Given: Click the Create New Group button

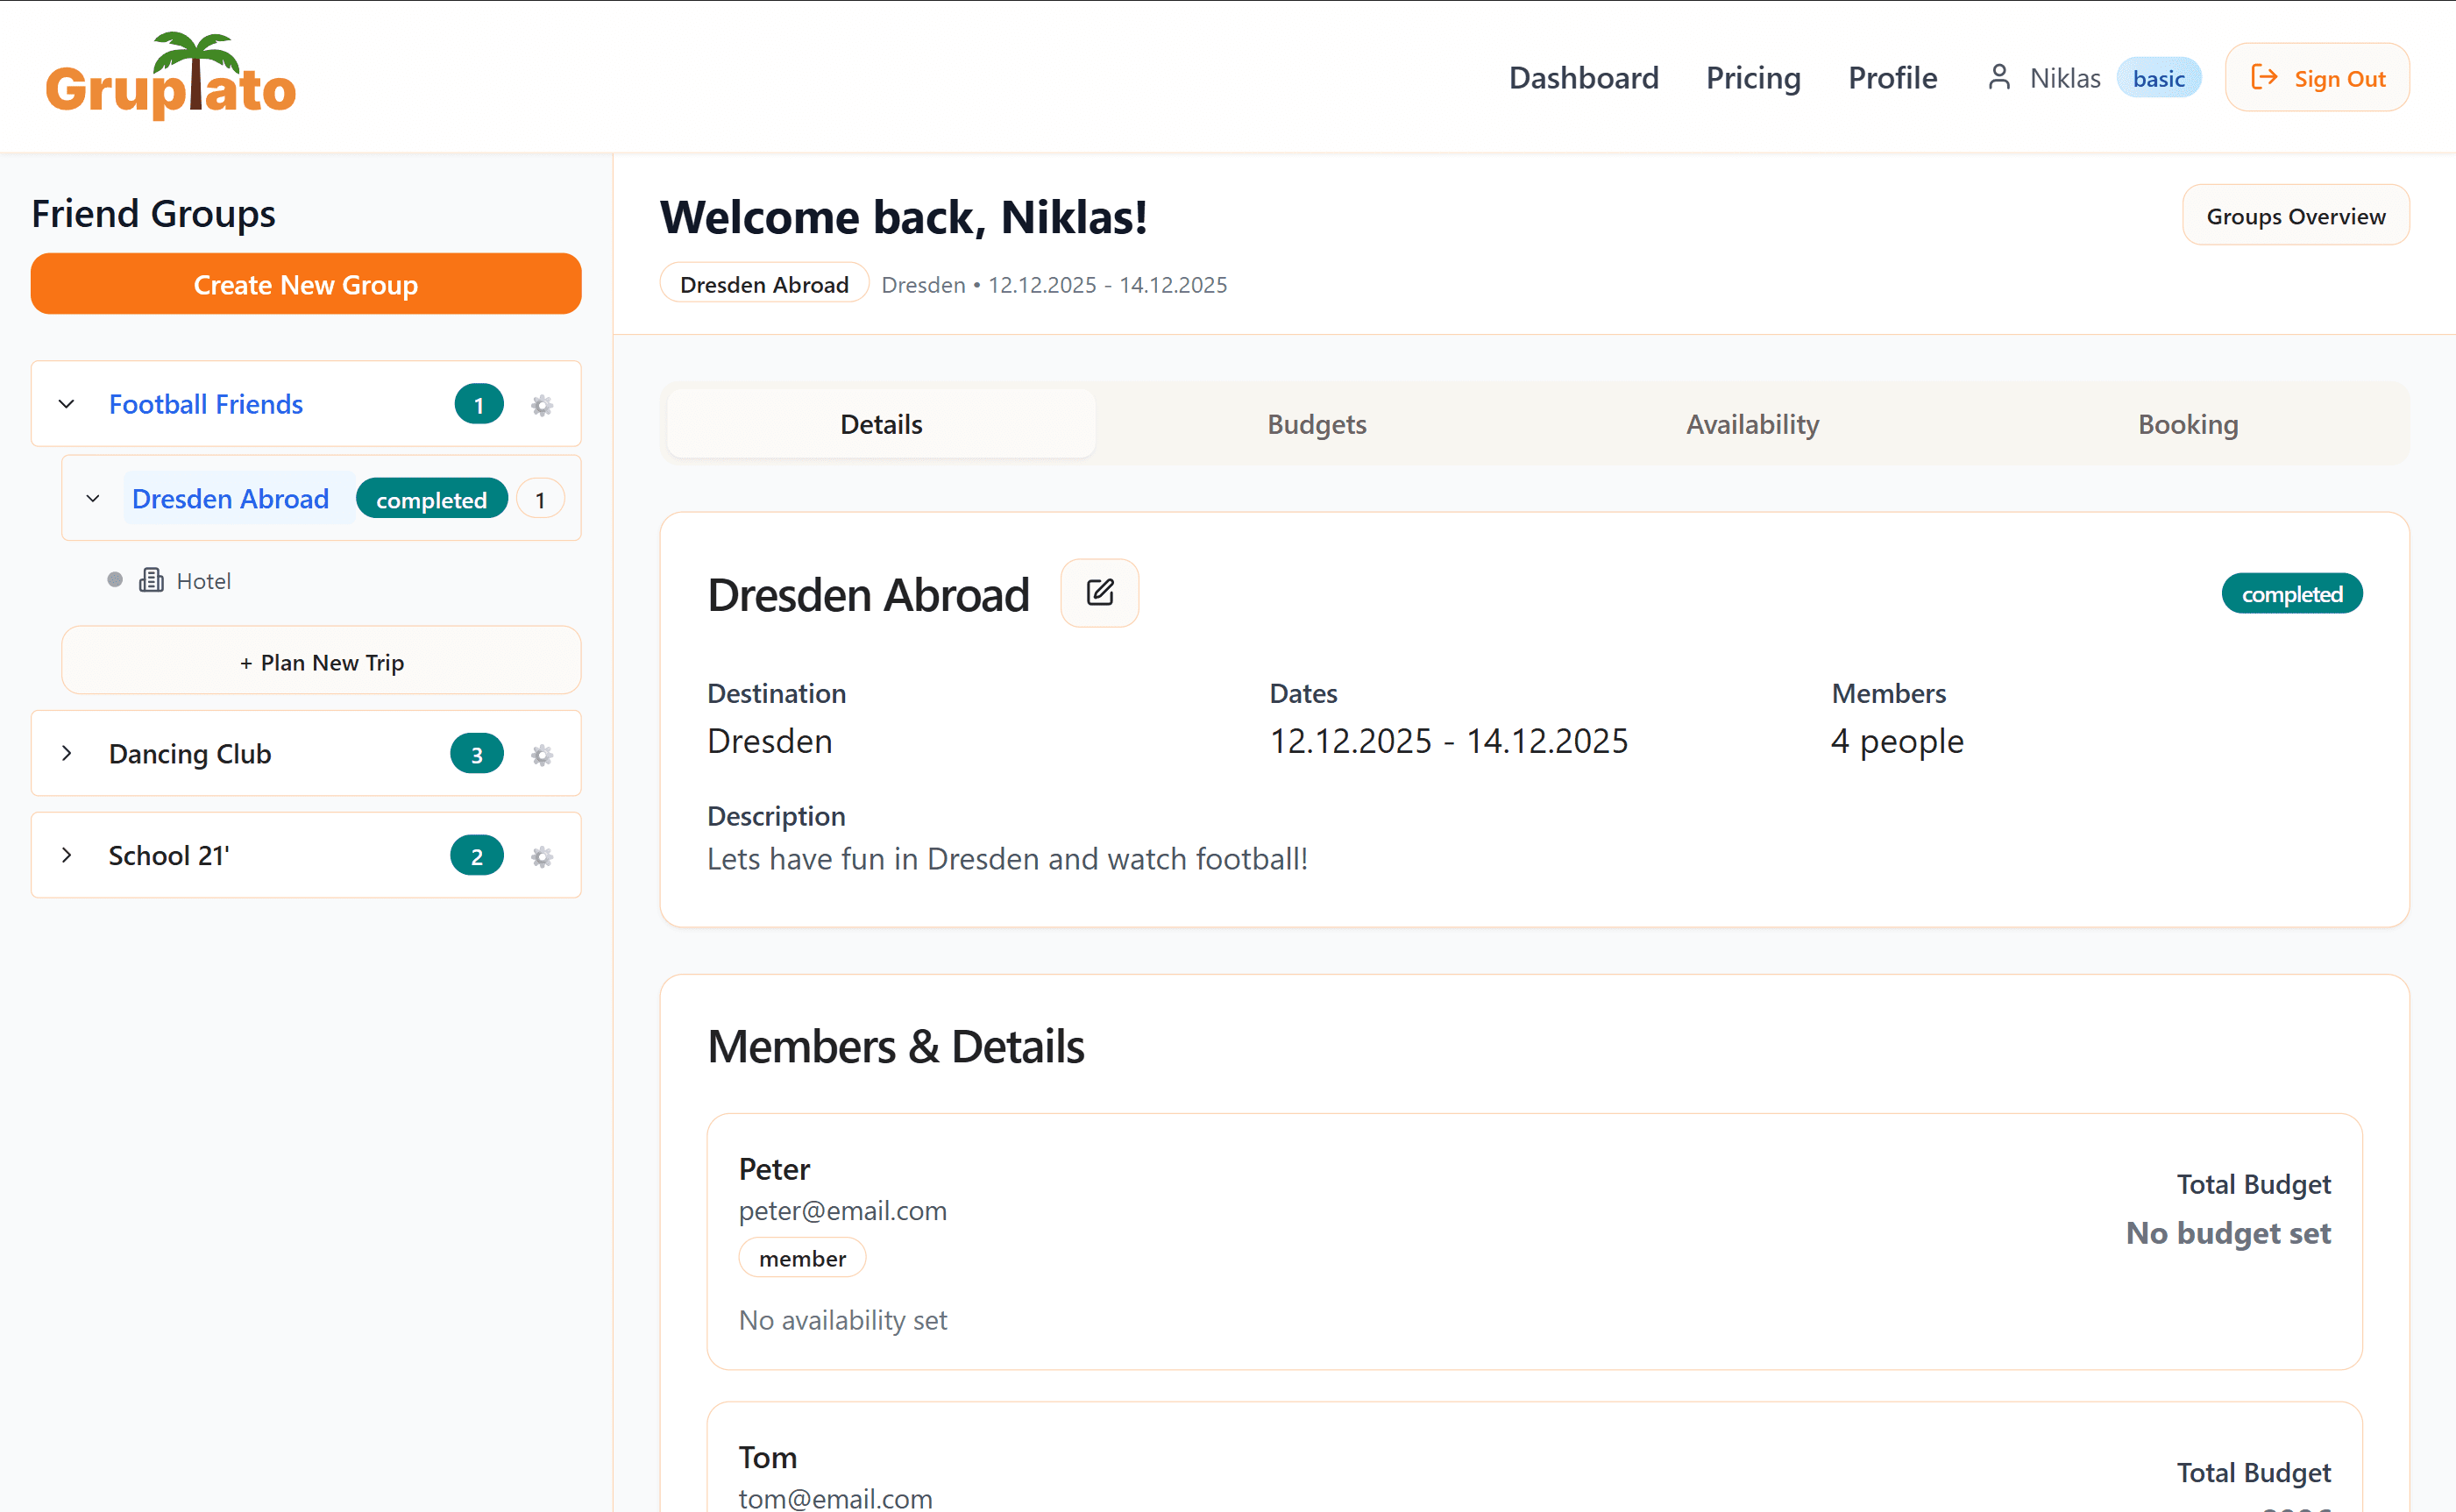Looking at the screenshot, I should coord(305,284).
